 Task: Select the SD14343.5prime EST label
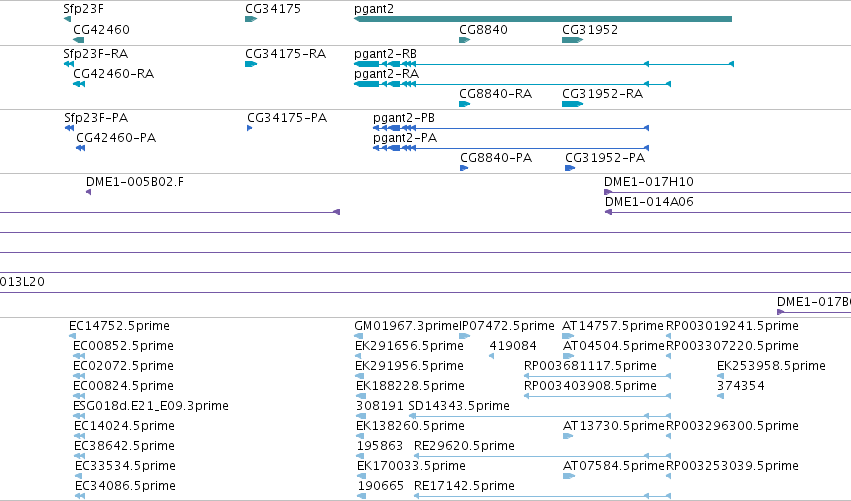click(459, 405)
